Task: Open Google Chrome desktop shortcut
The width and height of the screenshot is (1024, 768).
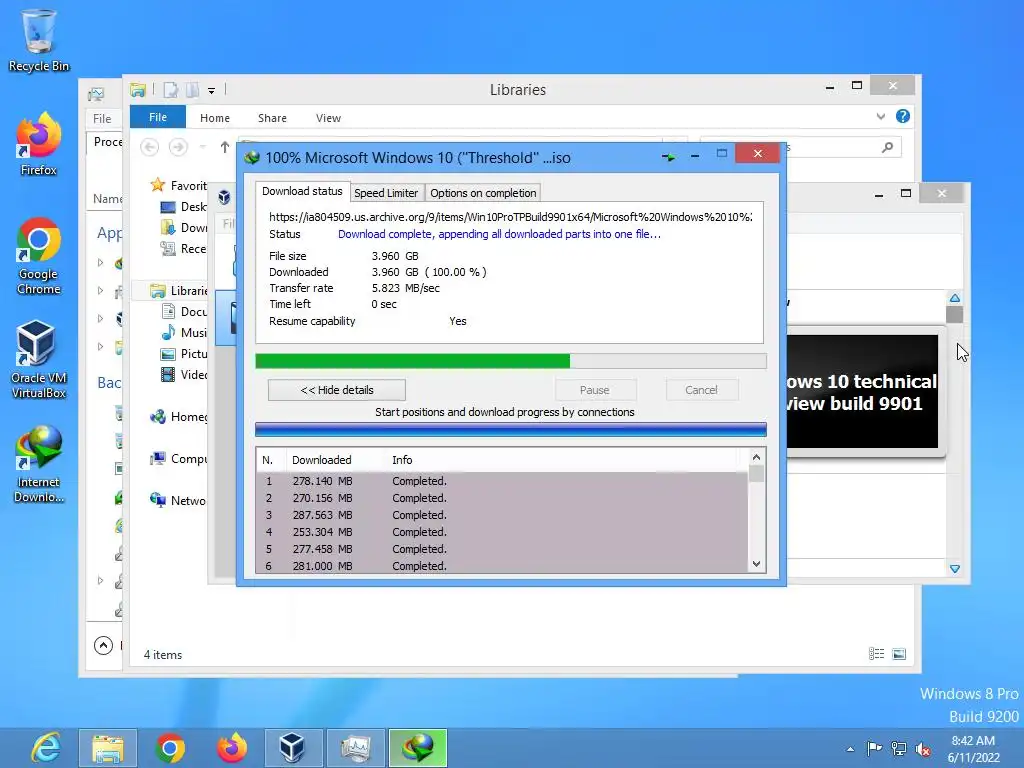Action: point(39,256)
